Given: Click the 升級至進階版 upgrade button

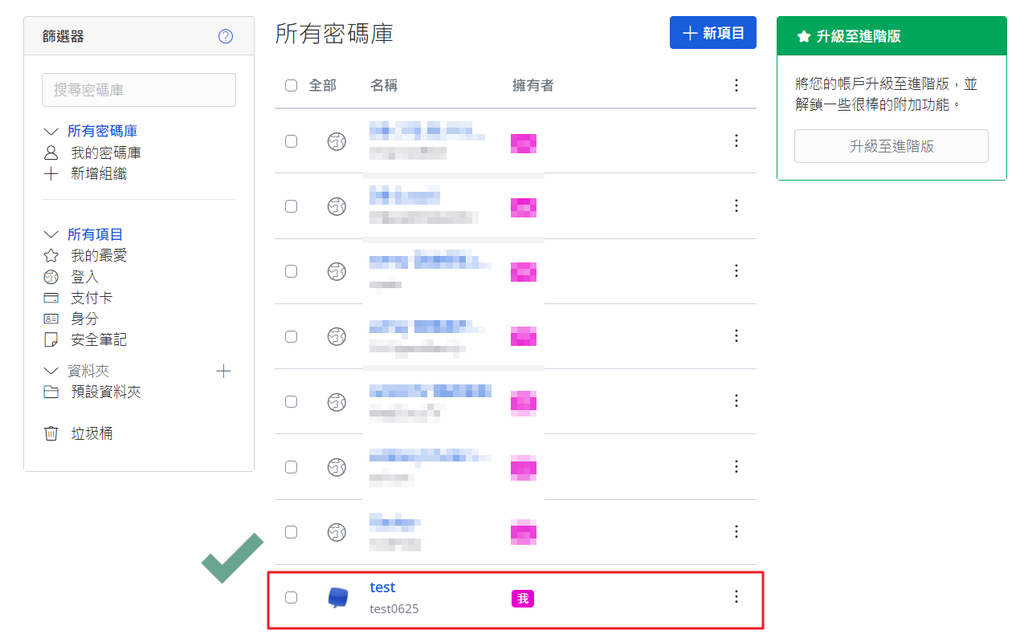Looking at the screenshot, I should pyautogui.click(x=891, y=146).
